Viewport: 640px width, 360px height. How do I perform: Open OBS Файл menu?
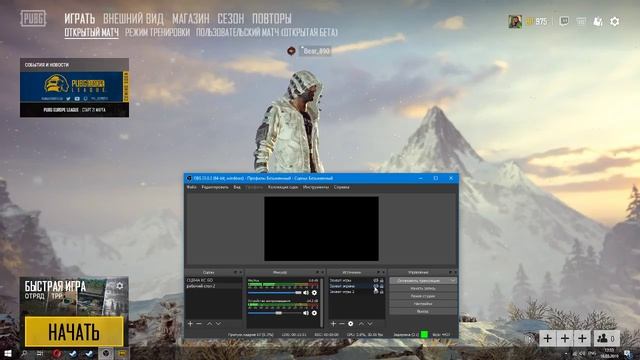[191, 187]
